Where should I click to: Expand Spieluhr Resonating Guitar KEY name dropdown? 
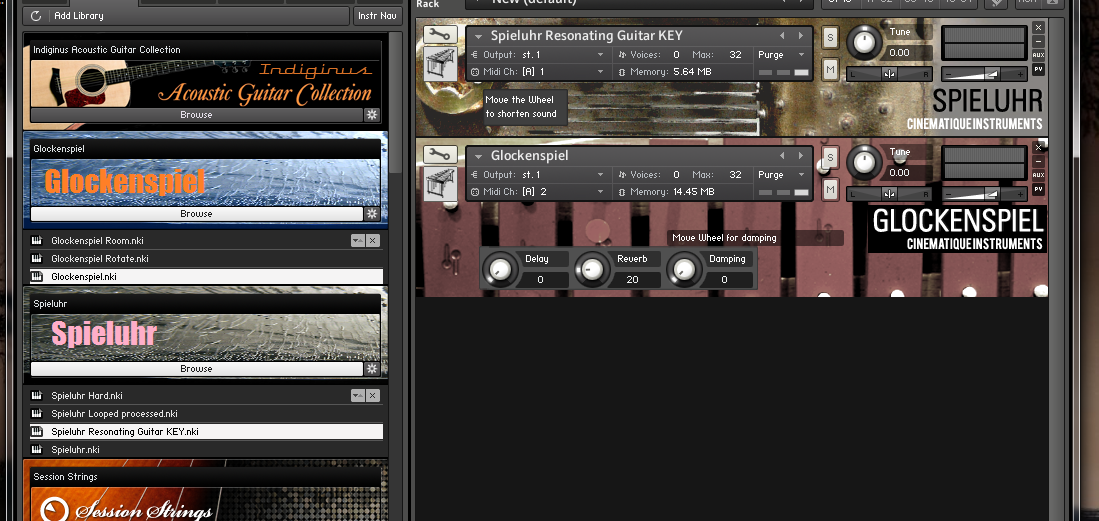[x=479, y=36]
